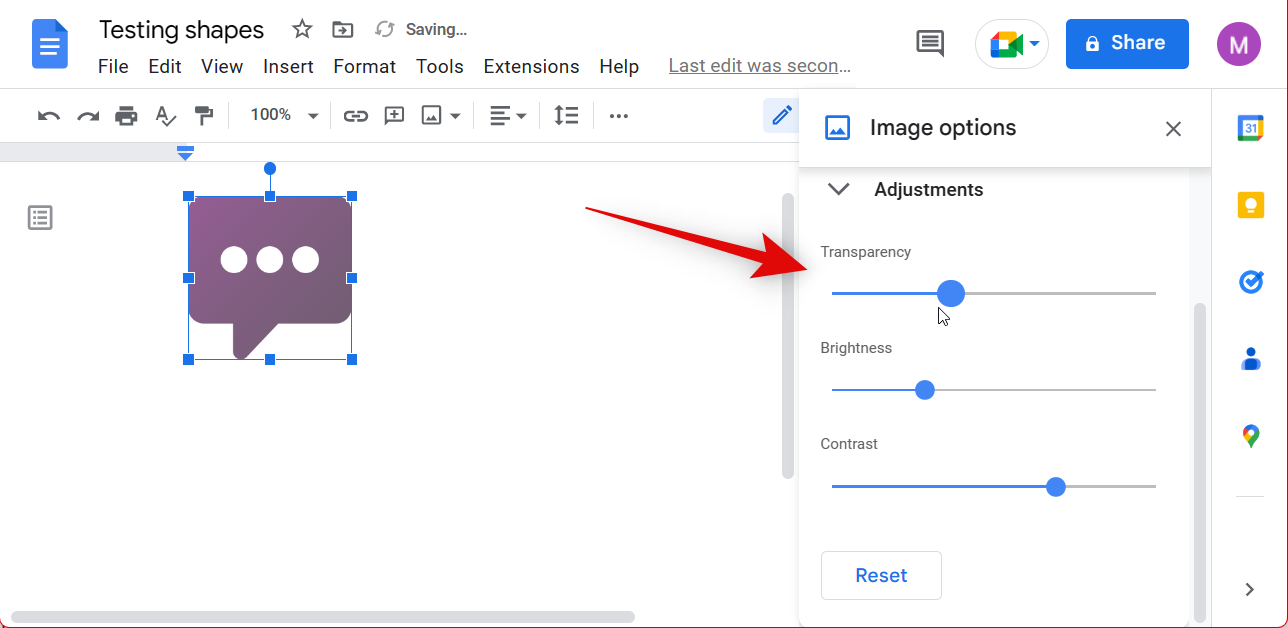Collapse the Adjustments section
The image size is (1288, 628).
coord(839,189)
